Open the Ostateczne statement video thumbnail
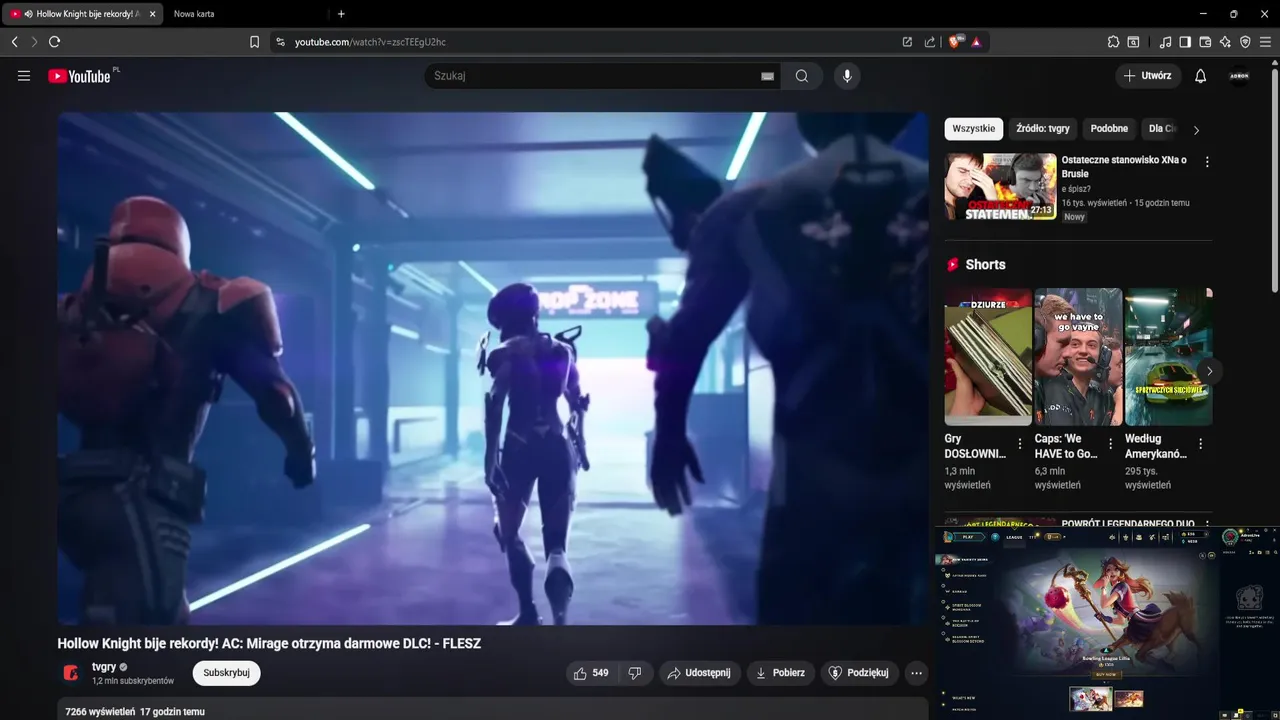 tap(1000, 186)
